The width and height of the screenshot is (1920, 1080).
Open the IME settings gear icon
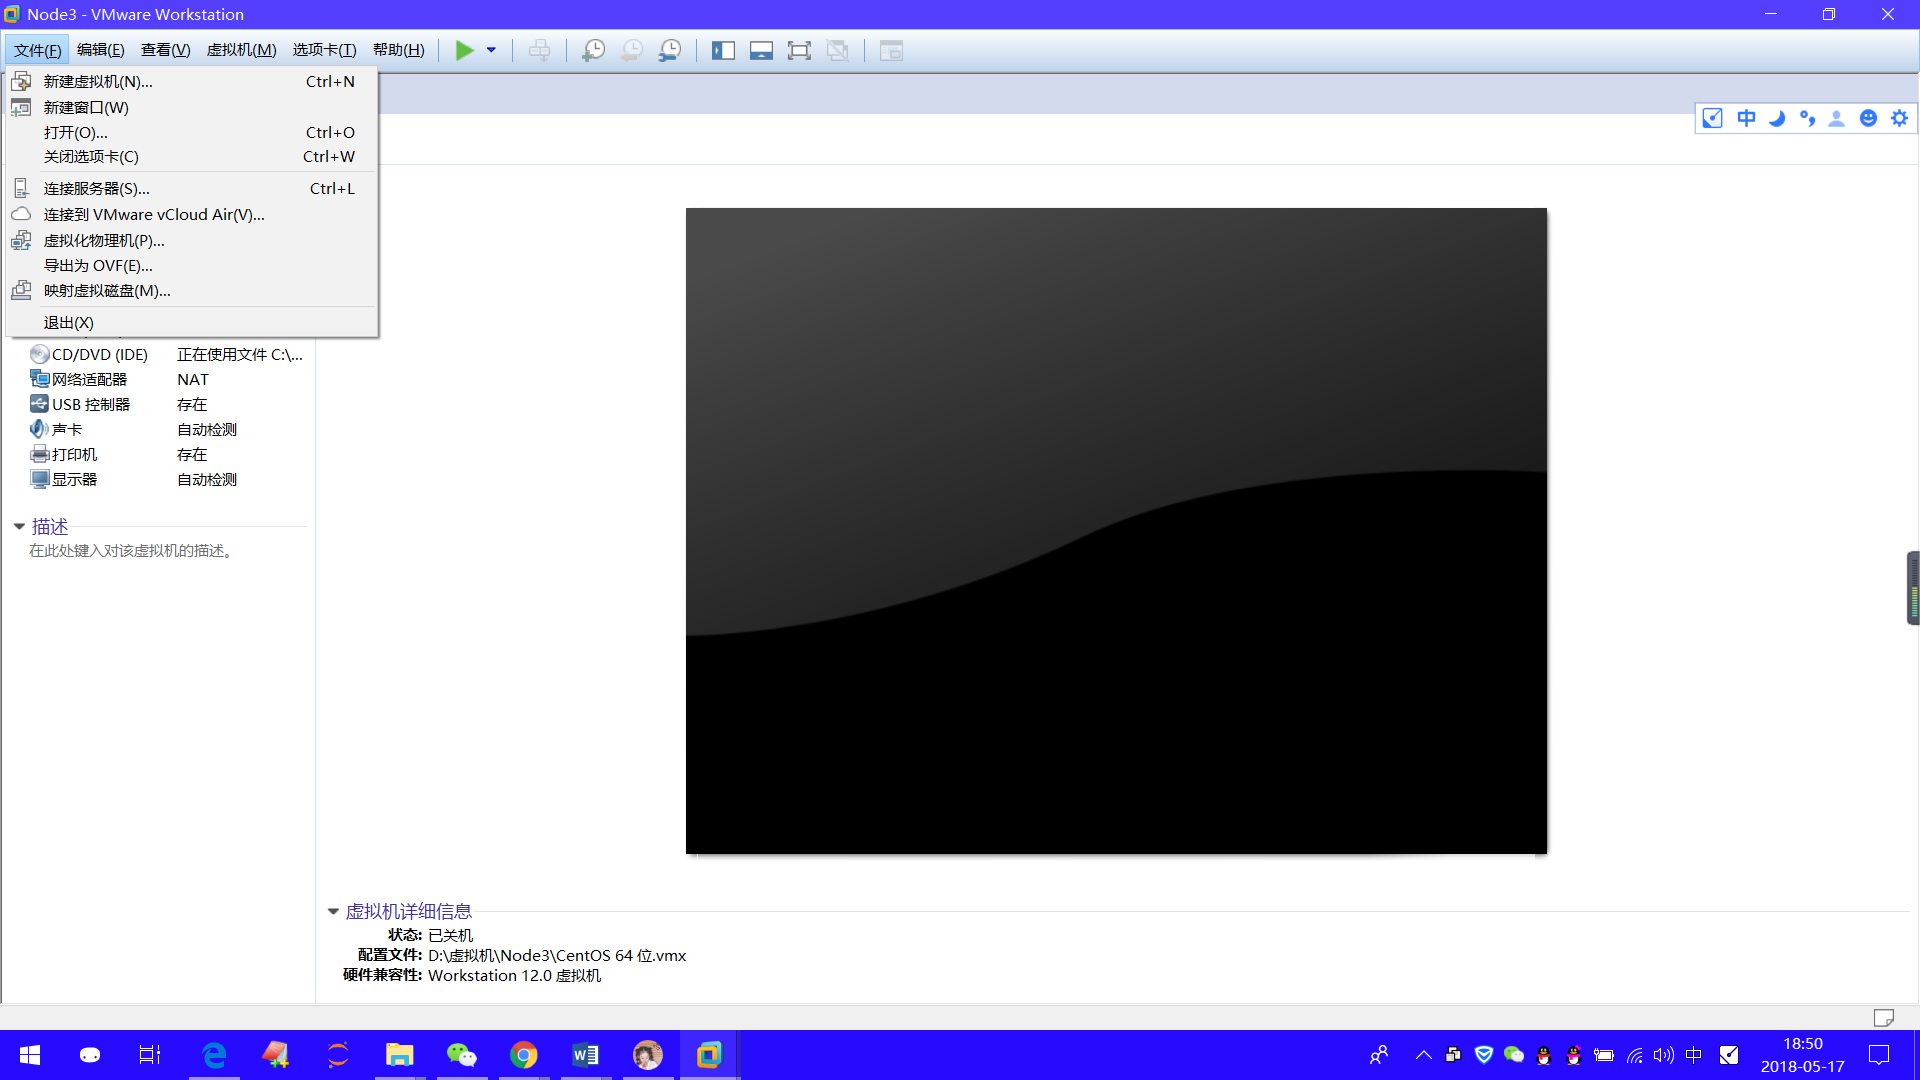click(1899, 118)
